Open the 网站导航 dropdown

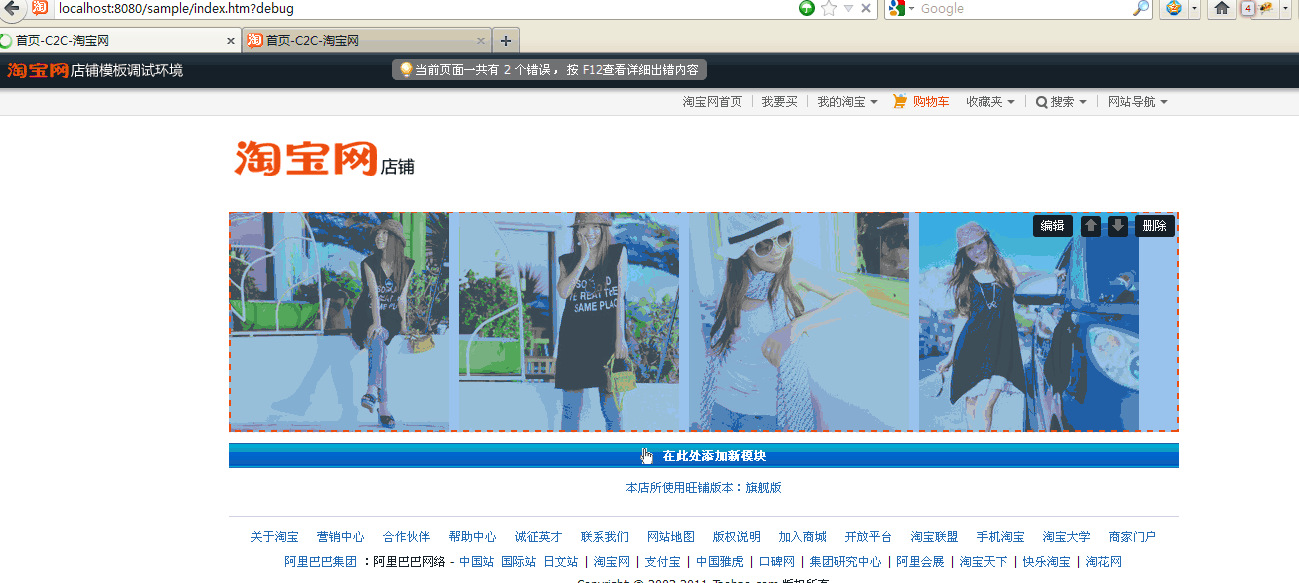(1137, 102)
